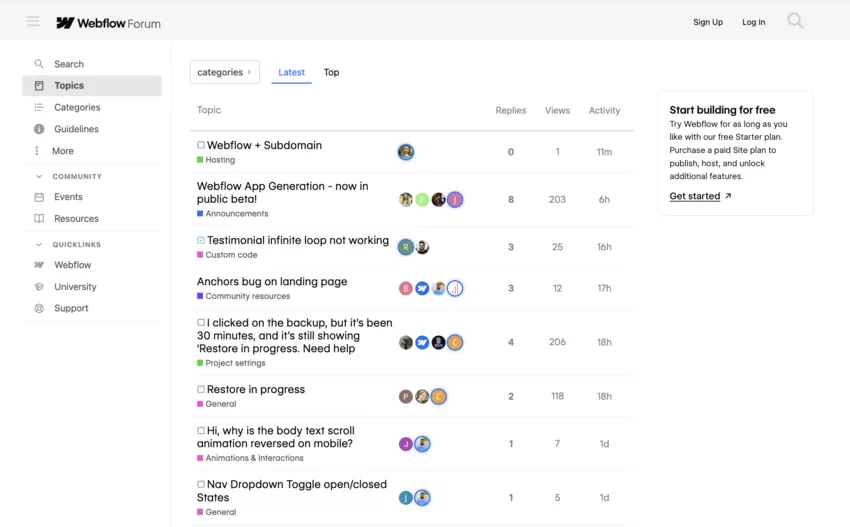
Task: Click the Events calendar icon
Action: (39, 197)
